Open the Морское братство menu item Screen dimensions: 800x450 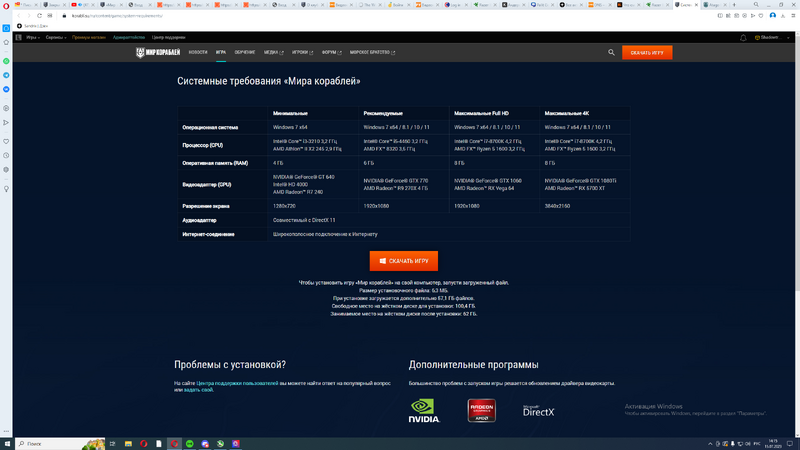(372, 52)
